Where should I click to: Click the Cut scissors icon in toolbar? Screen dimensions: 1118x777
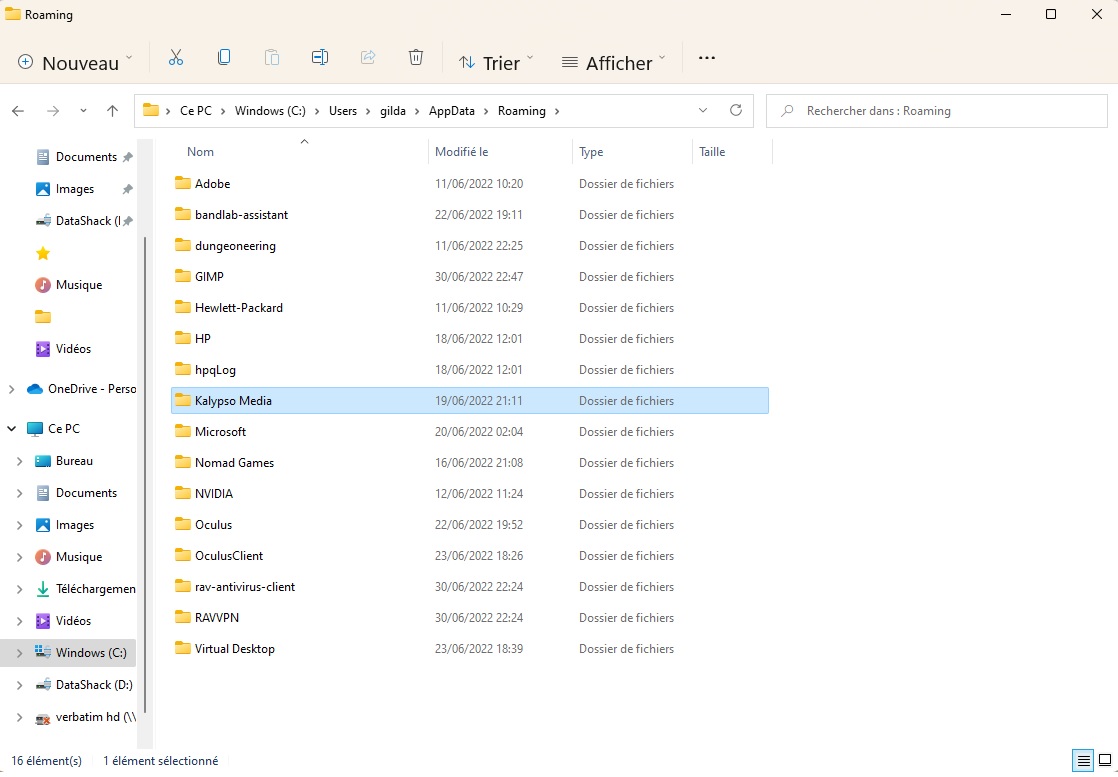pyautogui.click(x=176, y=58)
